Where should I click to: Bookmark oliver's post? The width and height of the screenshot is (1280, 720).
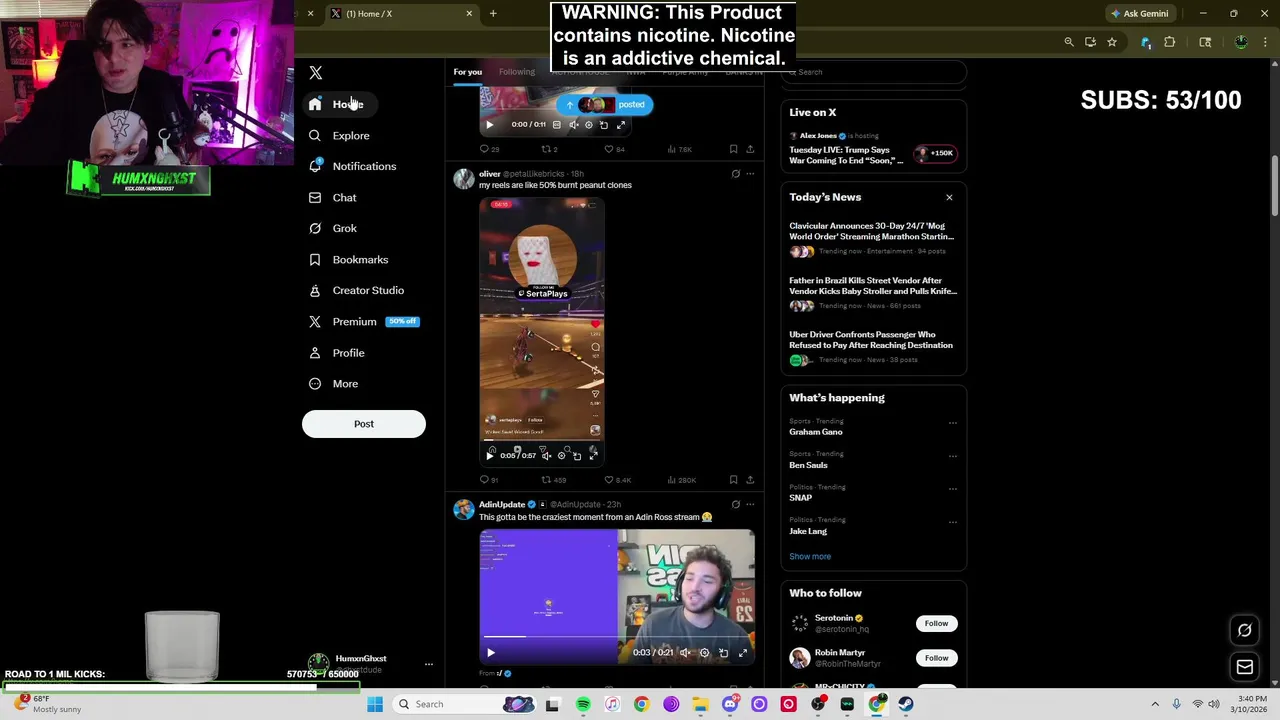click(733, 480)
